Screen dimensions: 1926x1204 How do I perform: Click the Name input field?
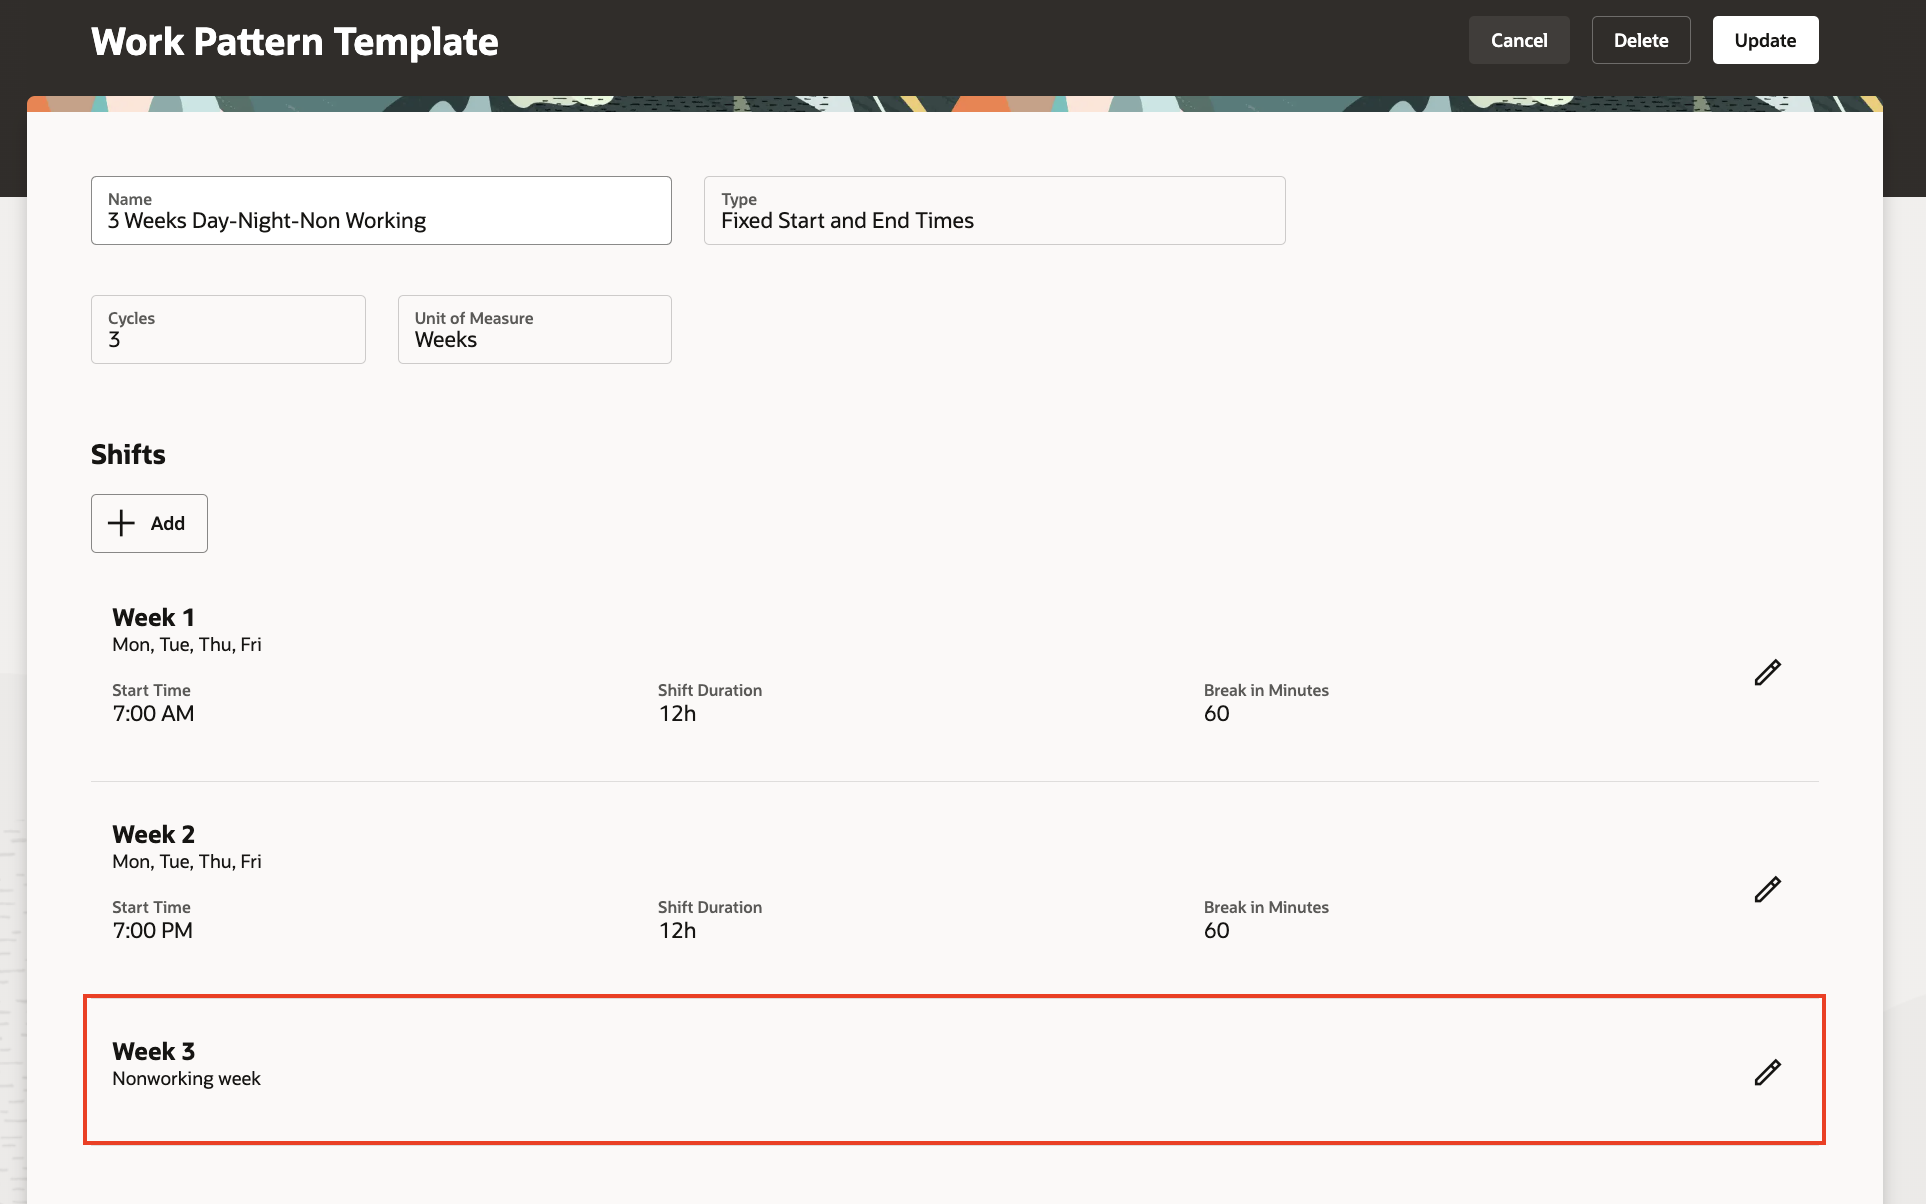380,211
